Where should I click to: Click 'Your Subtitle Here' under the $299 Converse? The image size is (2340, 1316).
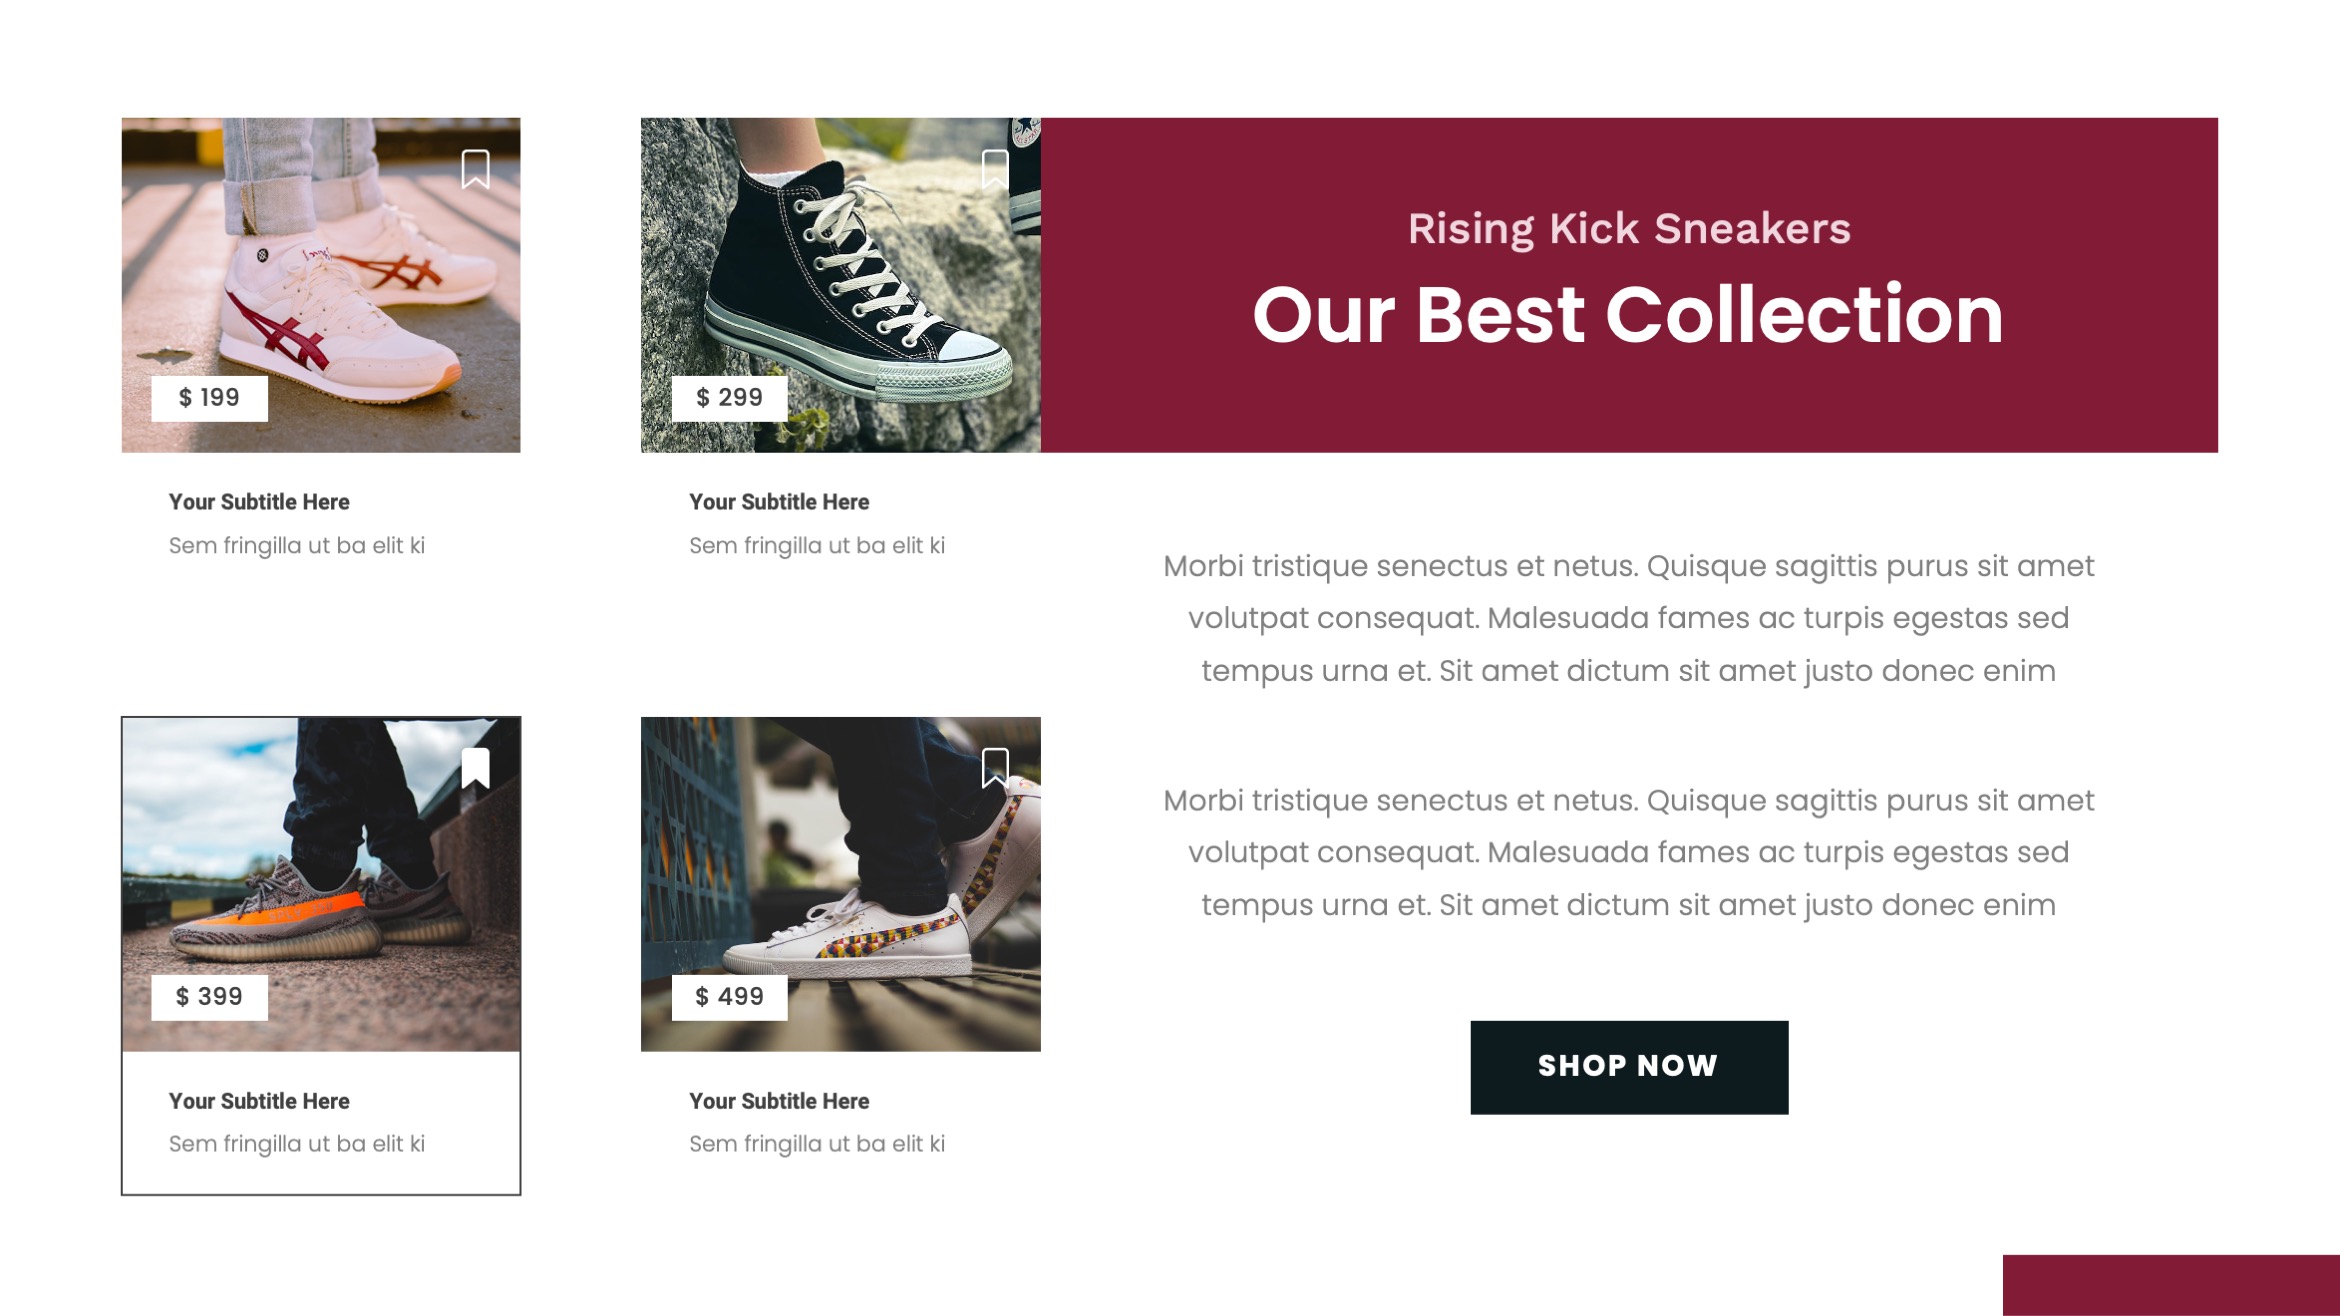[778, 503]
